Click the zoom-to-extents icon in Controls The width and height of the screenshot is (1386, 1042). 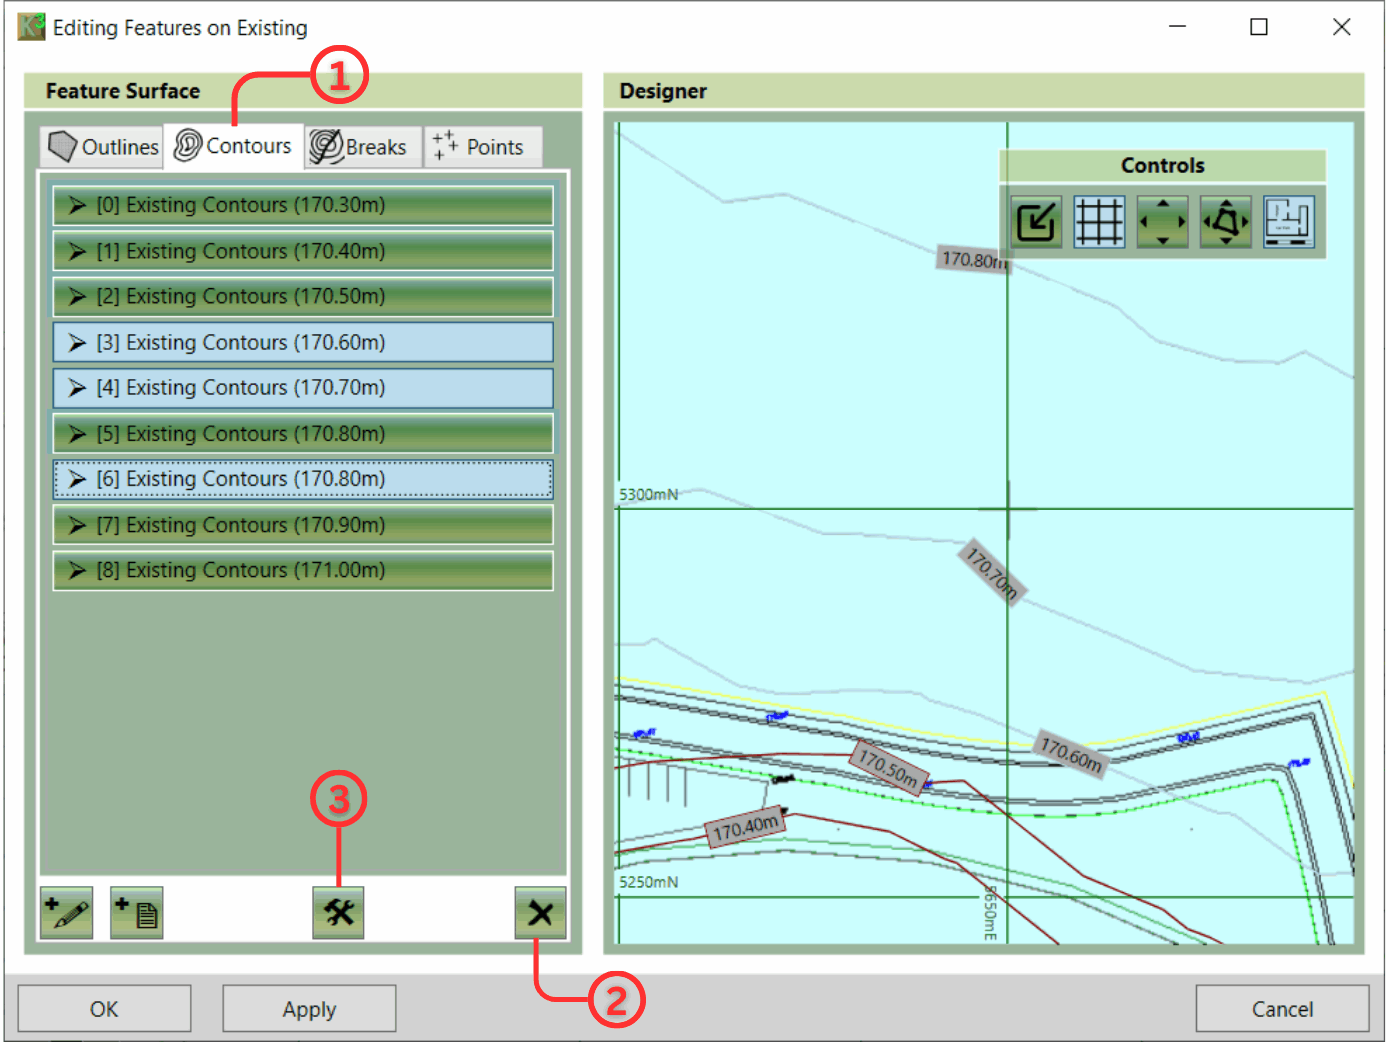coord(1035,221)
